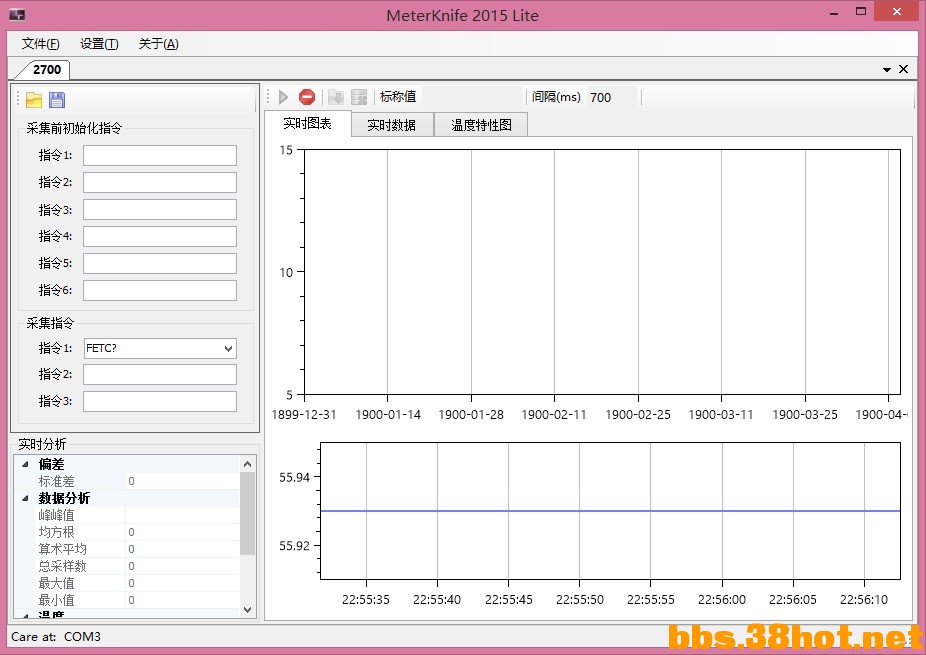
Task: Switch to the 实时图表 tab
Action: 308,123
